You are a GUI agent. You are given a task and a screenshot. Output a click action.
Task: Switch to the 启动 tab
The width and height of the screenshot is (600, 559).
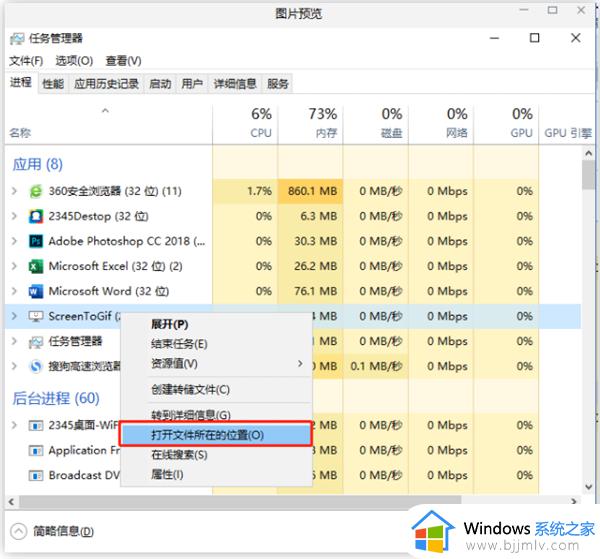160,84
